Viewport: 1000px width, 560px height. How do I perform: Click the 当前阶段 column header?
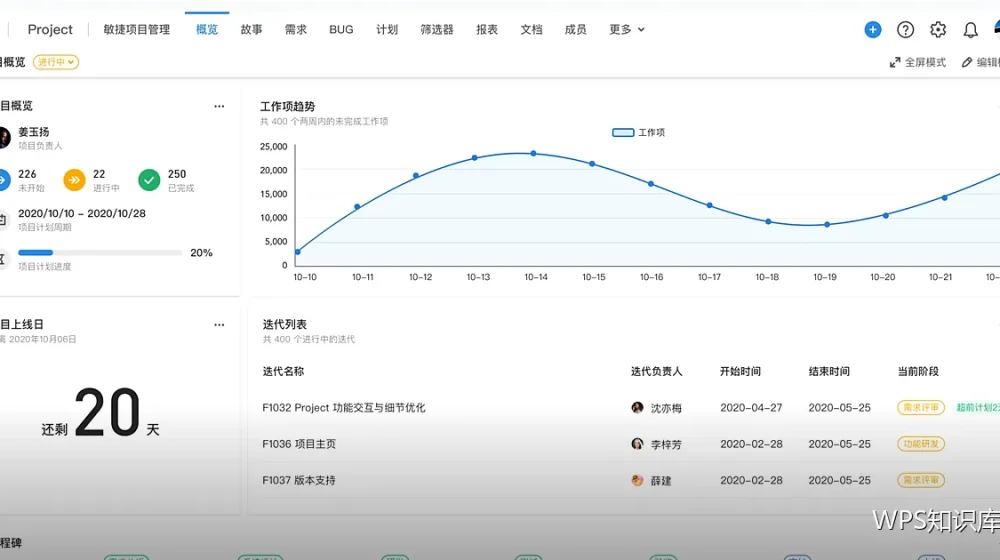918,371
